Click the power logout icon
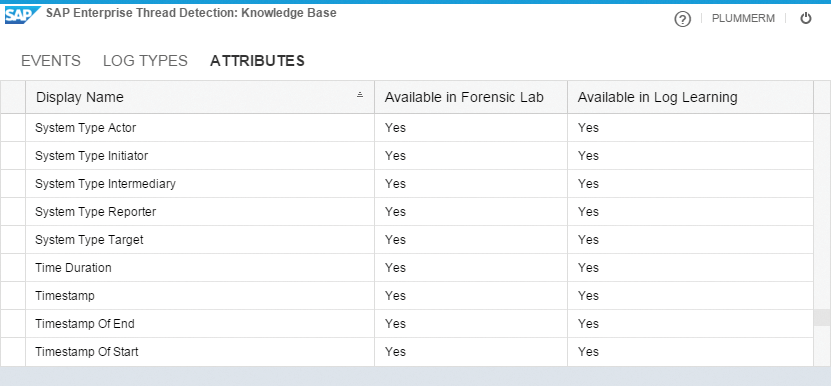This screenshot has width=831, height=386. [x=806, y=19]
